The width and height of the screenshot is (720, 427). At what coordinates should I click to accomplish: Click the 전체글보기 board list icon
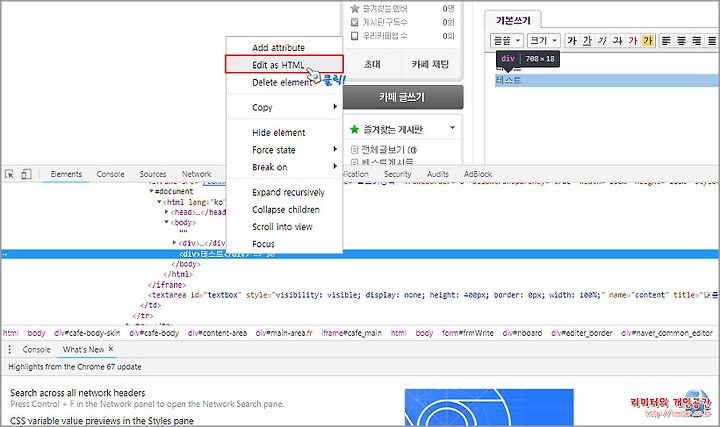(354, 150)
